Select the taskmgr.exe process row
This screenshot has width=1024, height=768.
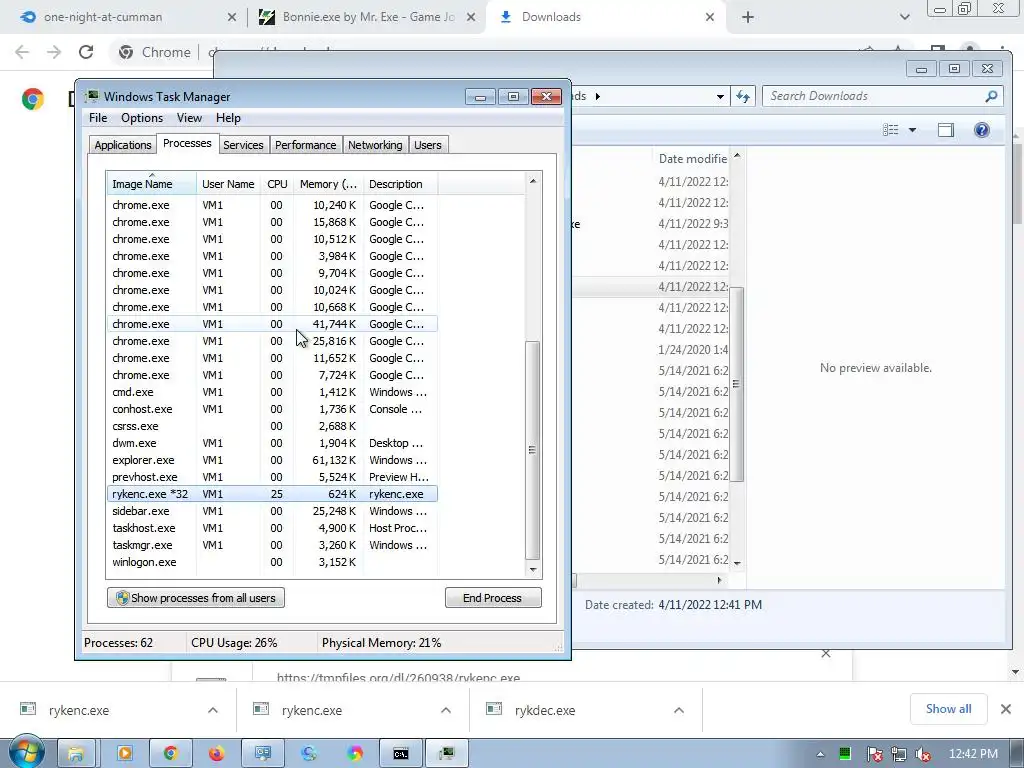click(x=272, y=545)
